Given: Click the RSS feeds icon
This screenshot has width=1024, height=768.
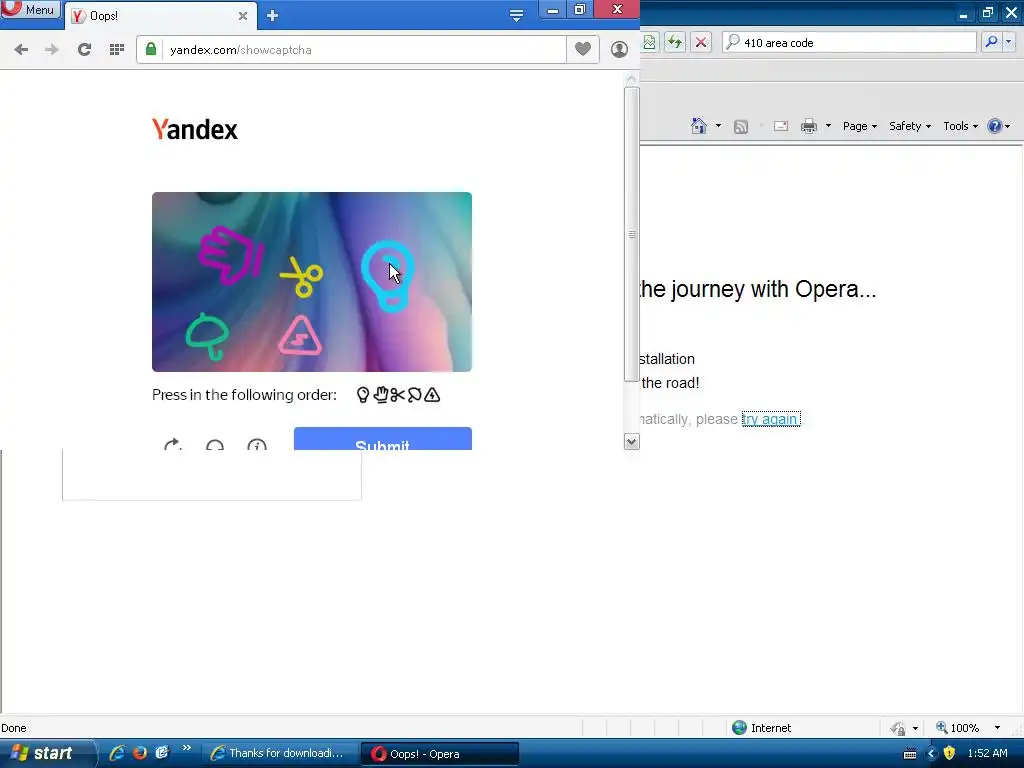Looking at the screenshot, I should click(741, 126).
